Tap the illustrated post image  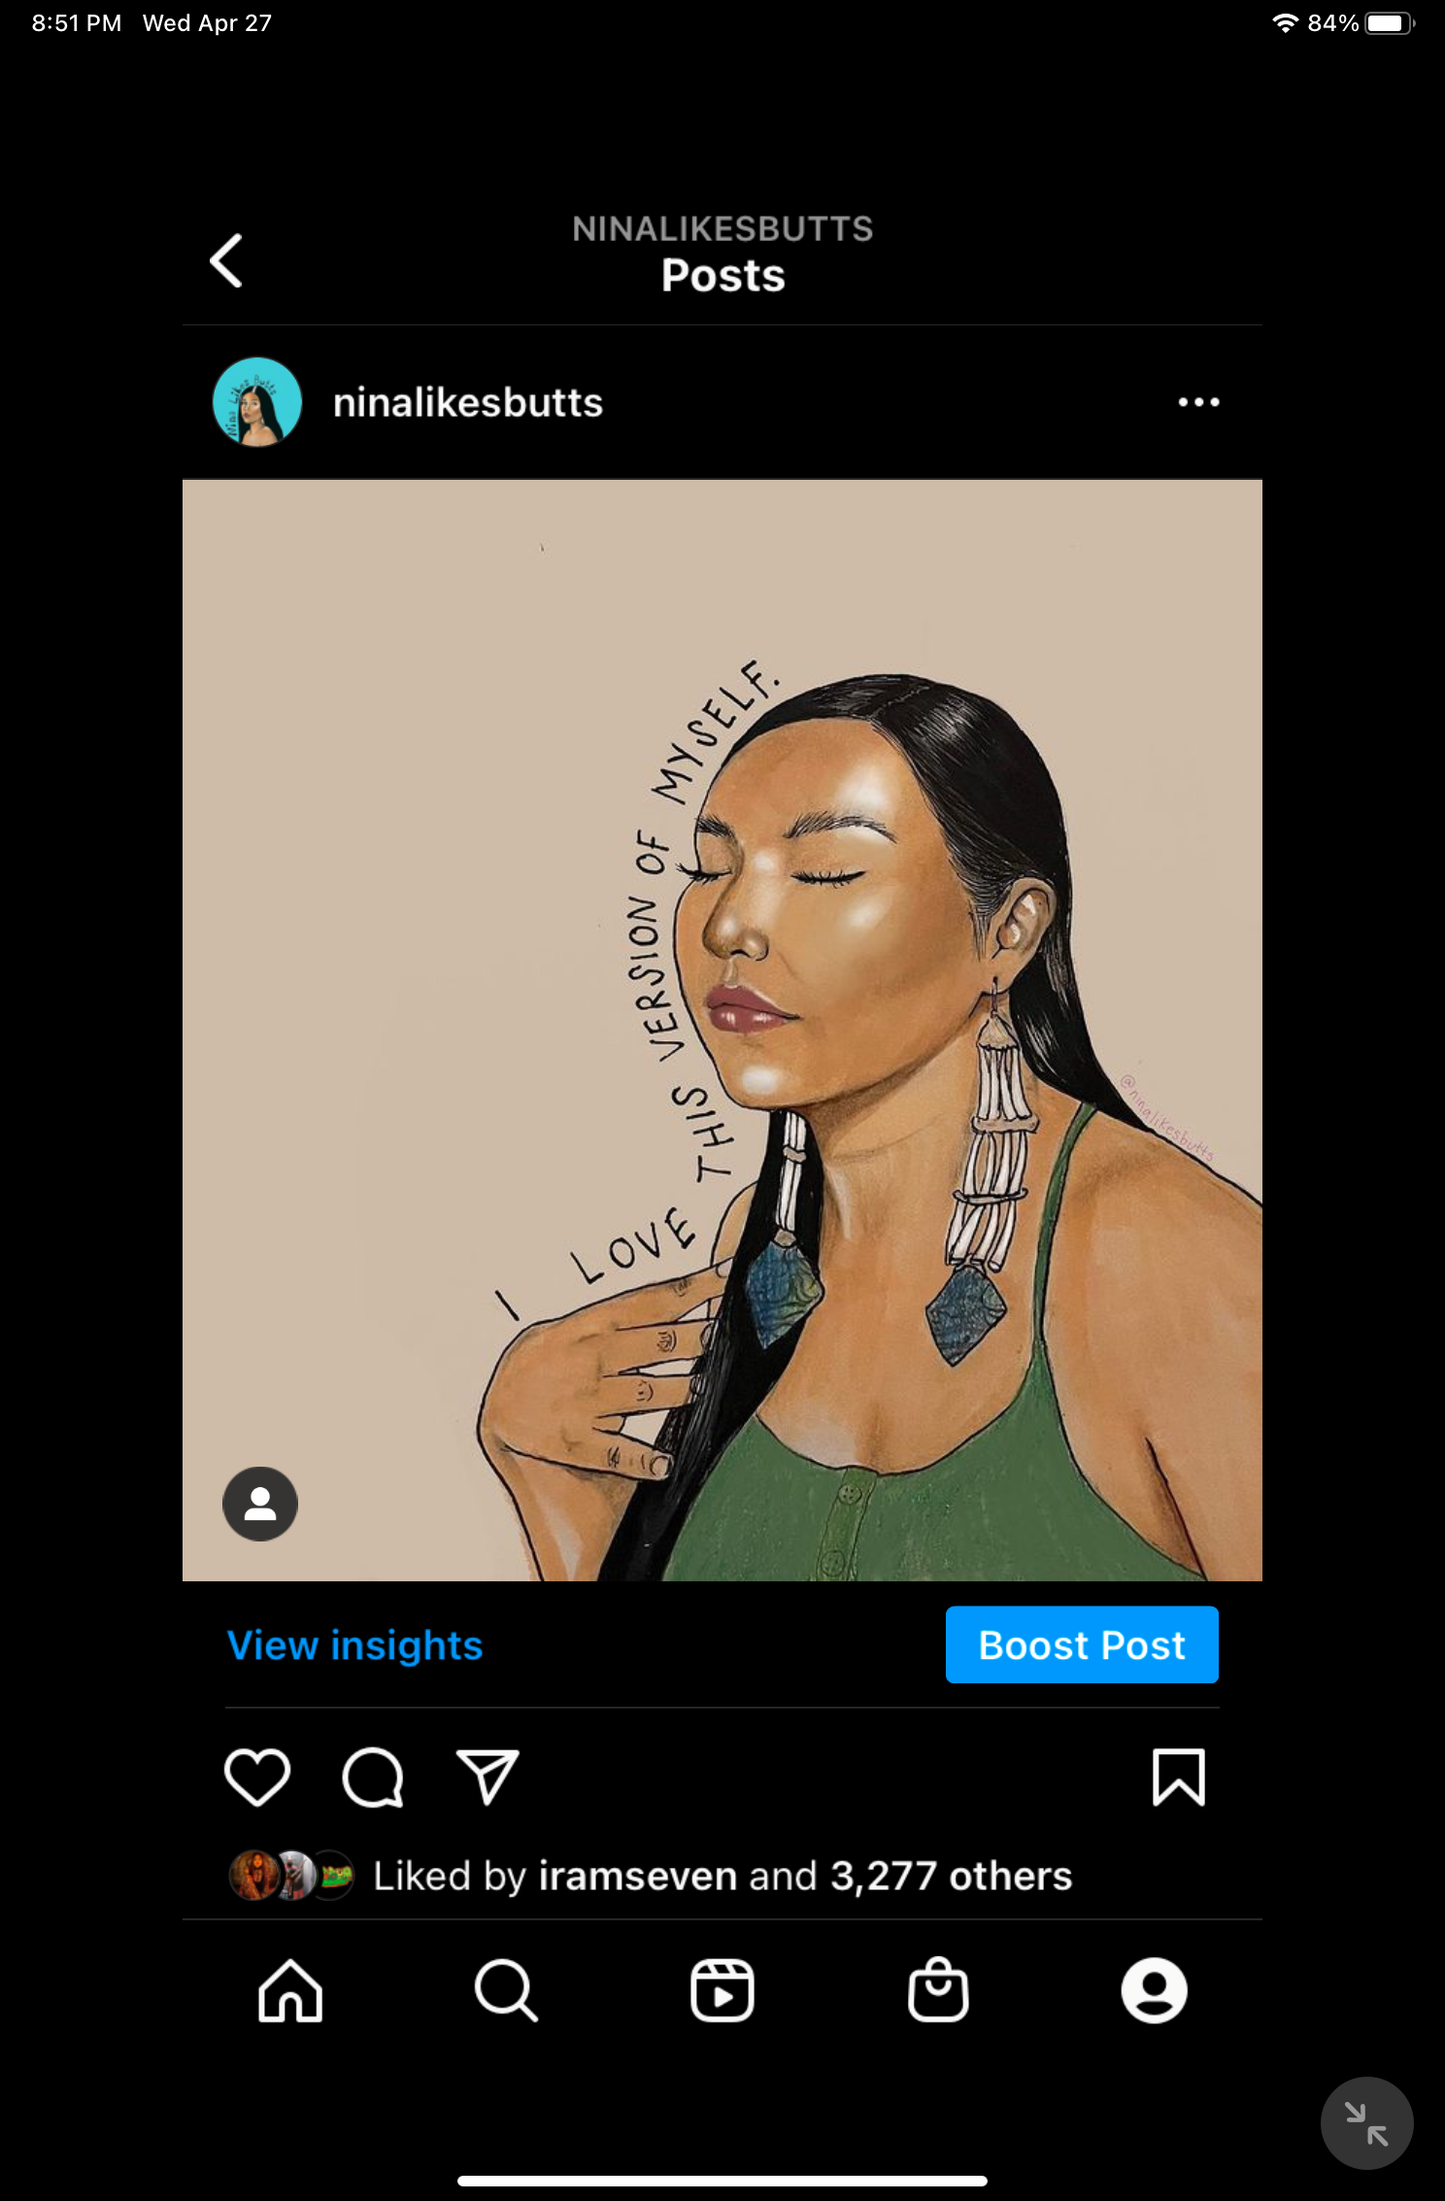click(722, 1030)
